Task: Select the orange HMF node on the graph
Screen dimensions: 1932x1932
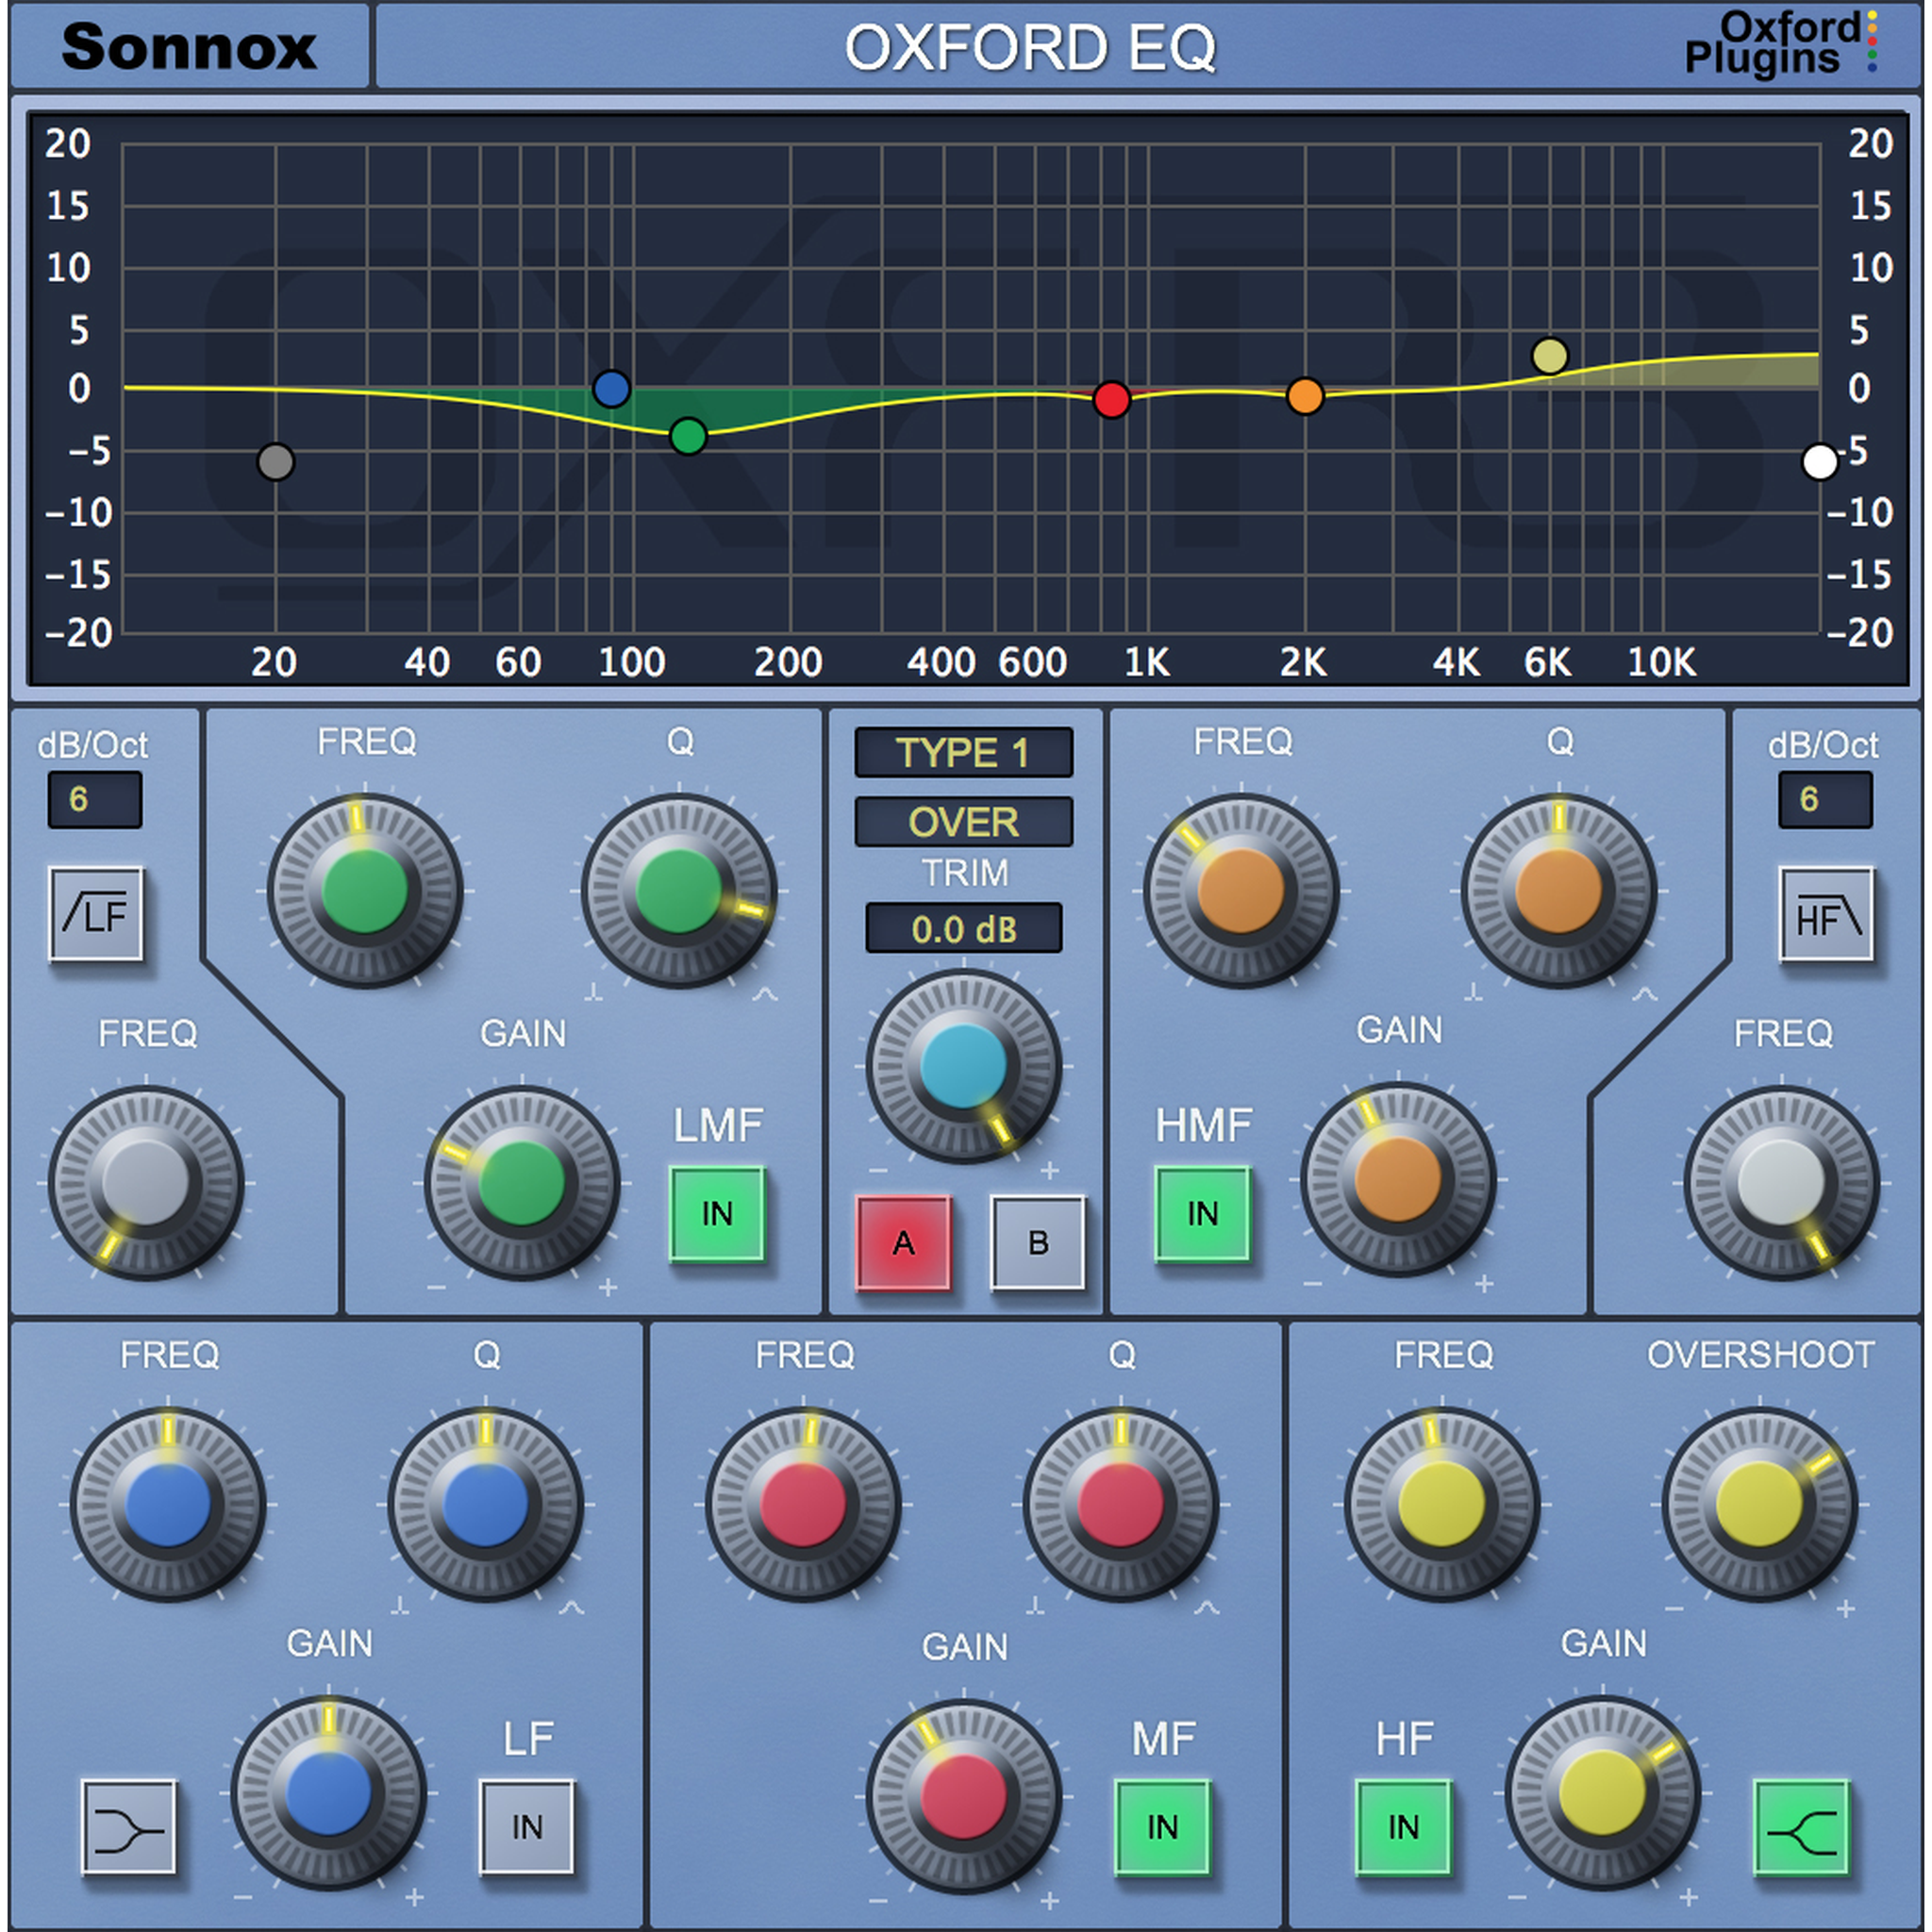Action: pyautogui.click(x=1306, y=397)
